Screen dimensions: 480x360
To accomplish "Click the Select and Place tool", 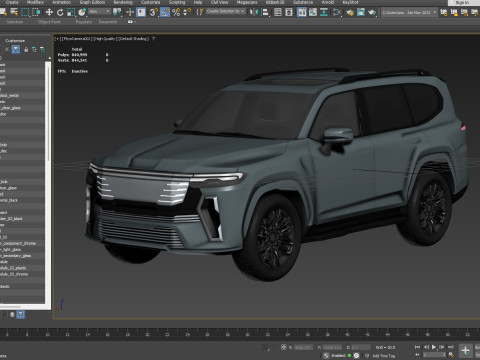I will [82, 13].
